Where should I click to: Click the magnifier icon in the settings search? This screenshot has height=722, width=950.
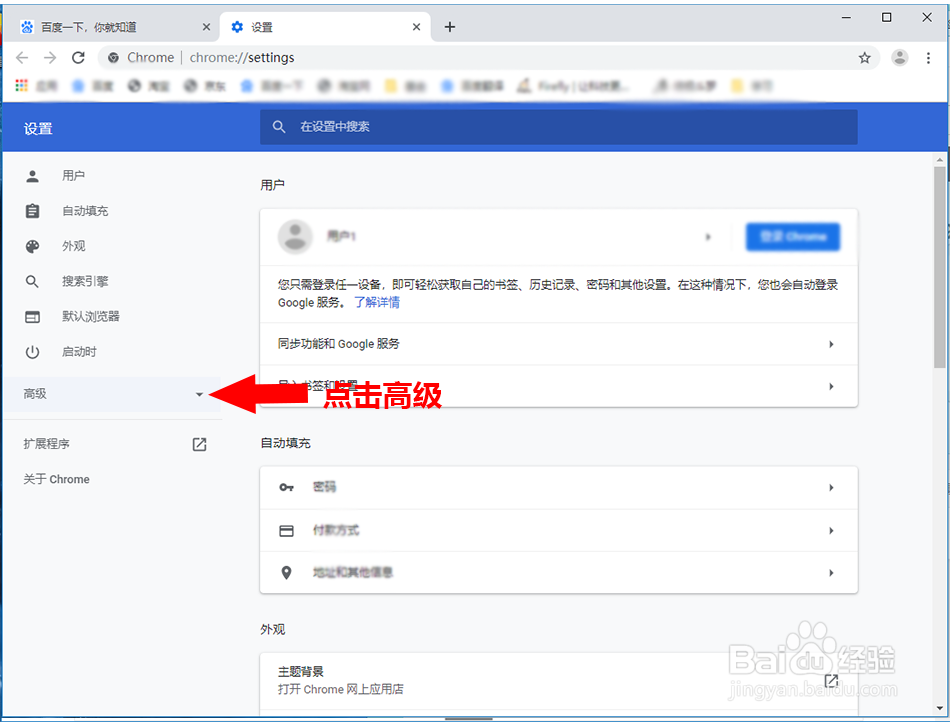point(279,127)
